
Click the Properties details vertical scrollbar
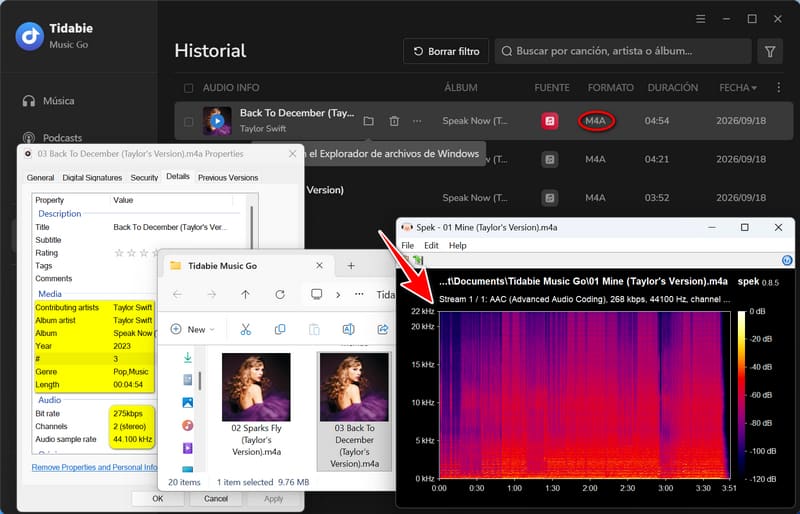pyautogui.click(x=252, y=225)
